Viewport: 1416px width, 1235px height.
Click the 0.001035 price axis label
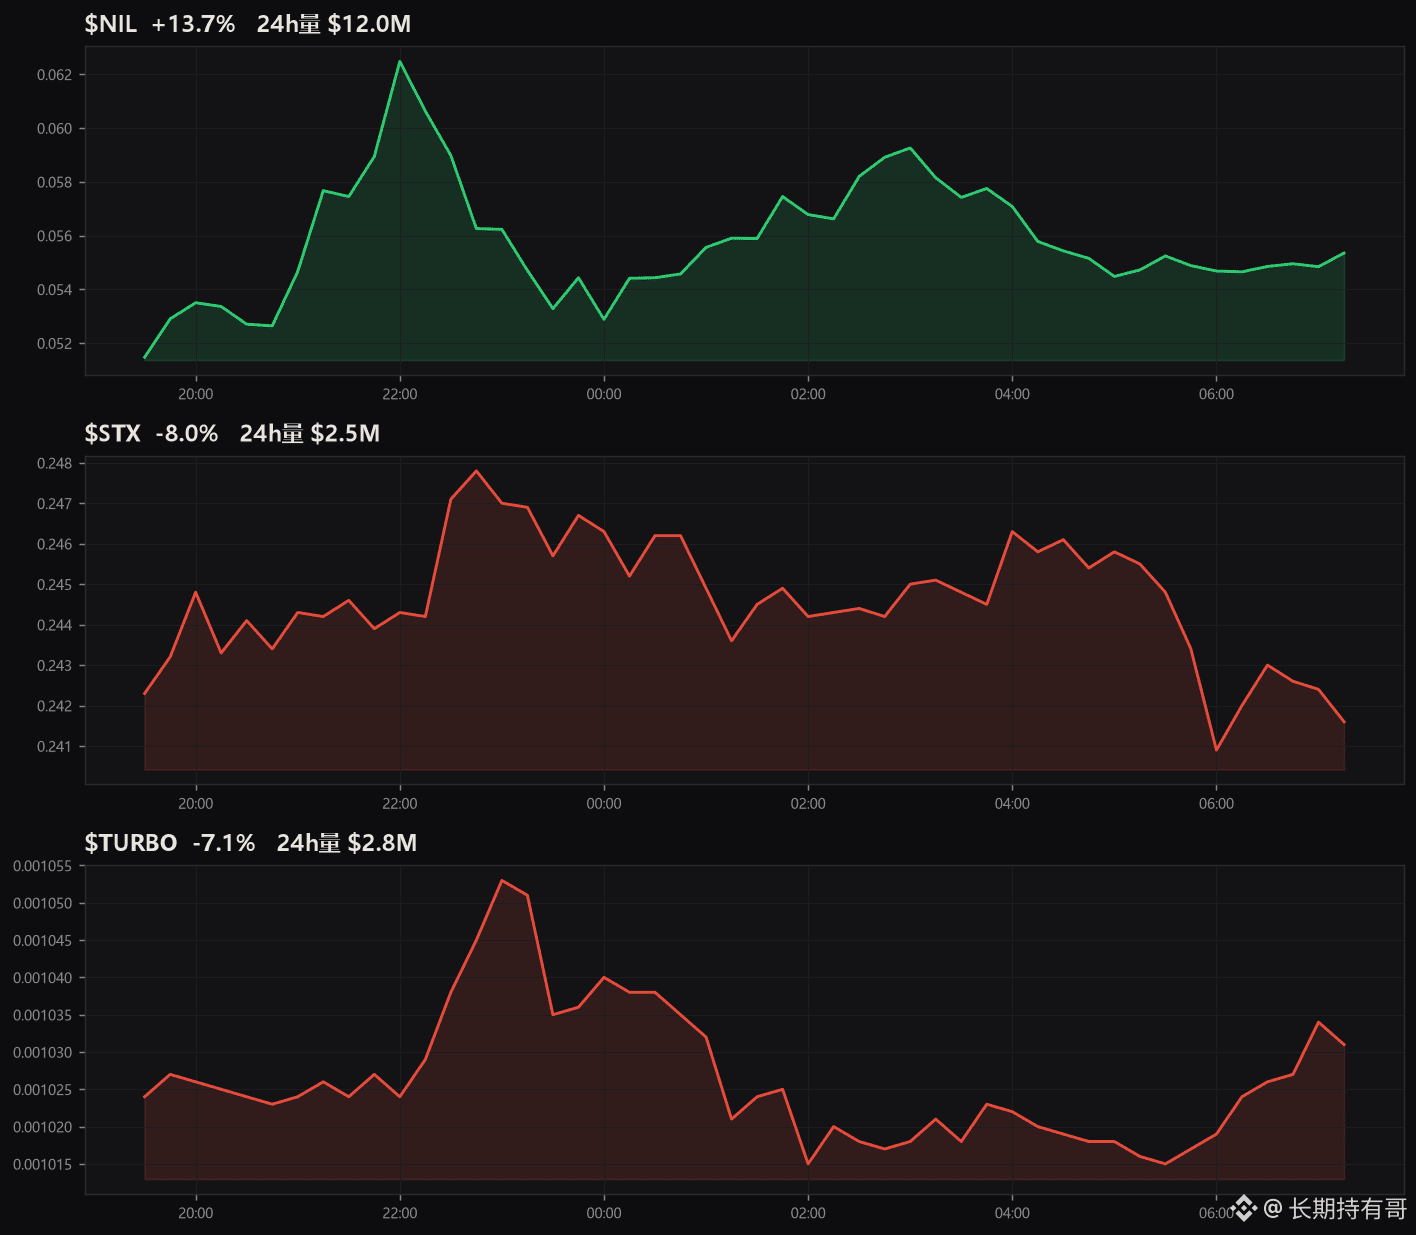[x=43, y=1016]
